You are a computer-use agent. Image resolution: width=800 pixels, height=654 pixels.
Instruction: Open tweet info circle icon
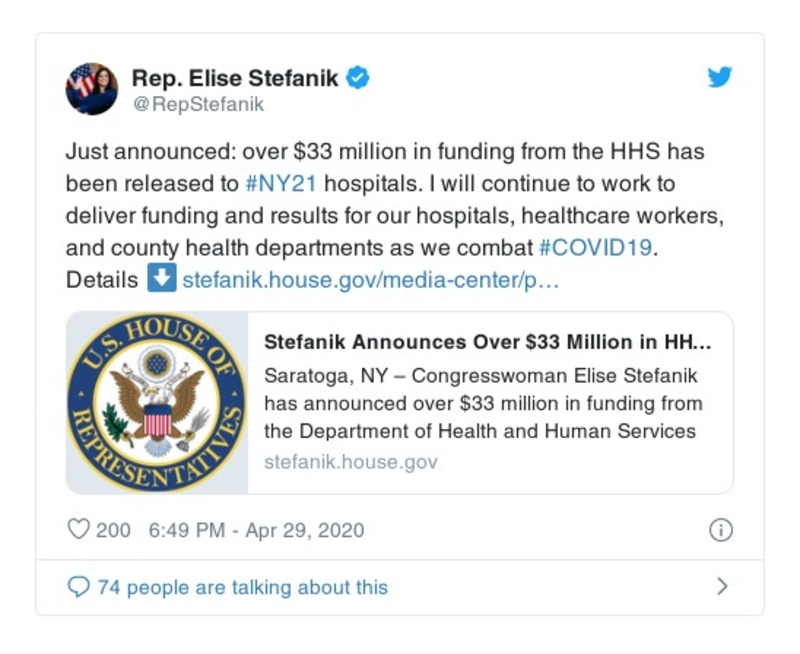(720, 530)
